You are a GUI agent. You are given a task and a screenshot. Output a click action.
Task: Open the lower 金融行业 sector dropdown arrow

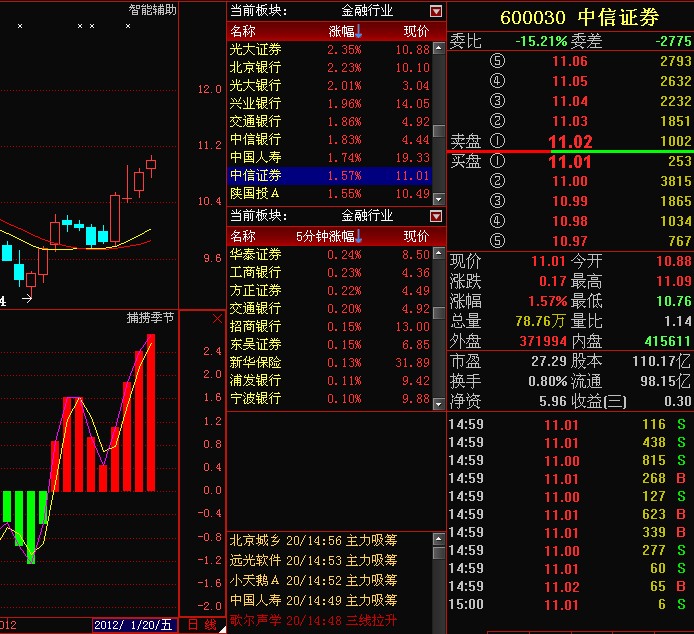(436, 216)
